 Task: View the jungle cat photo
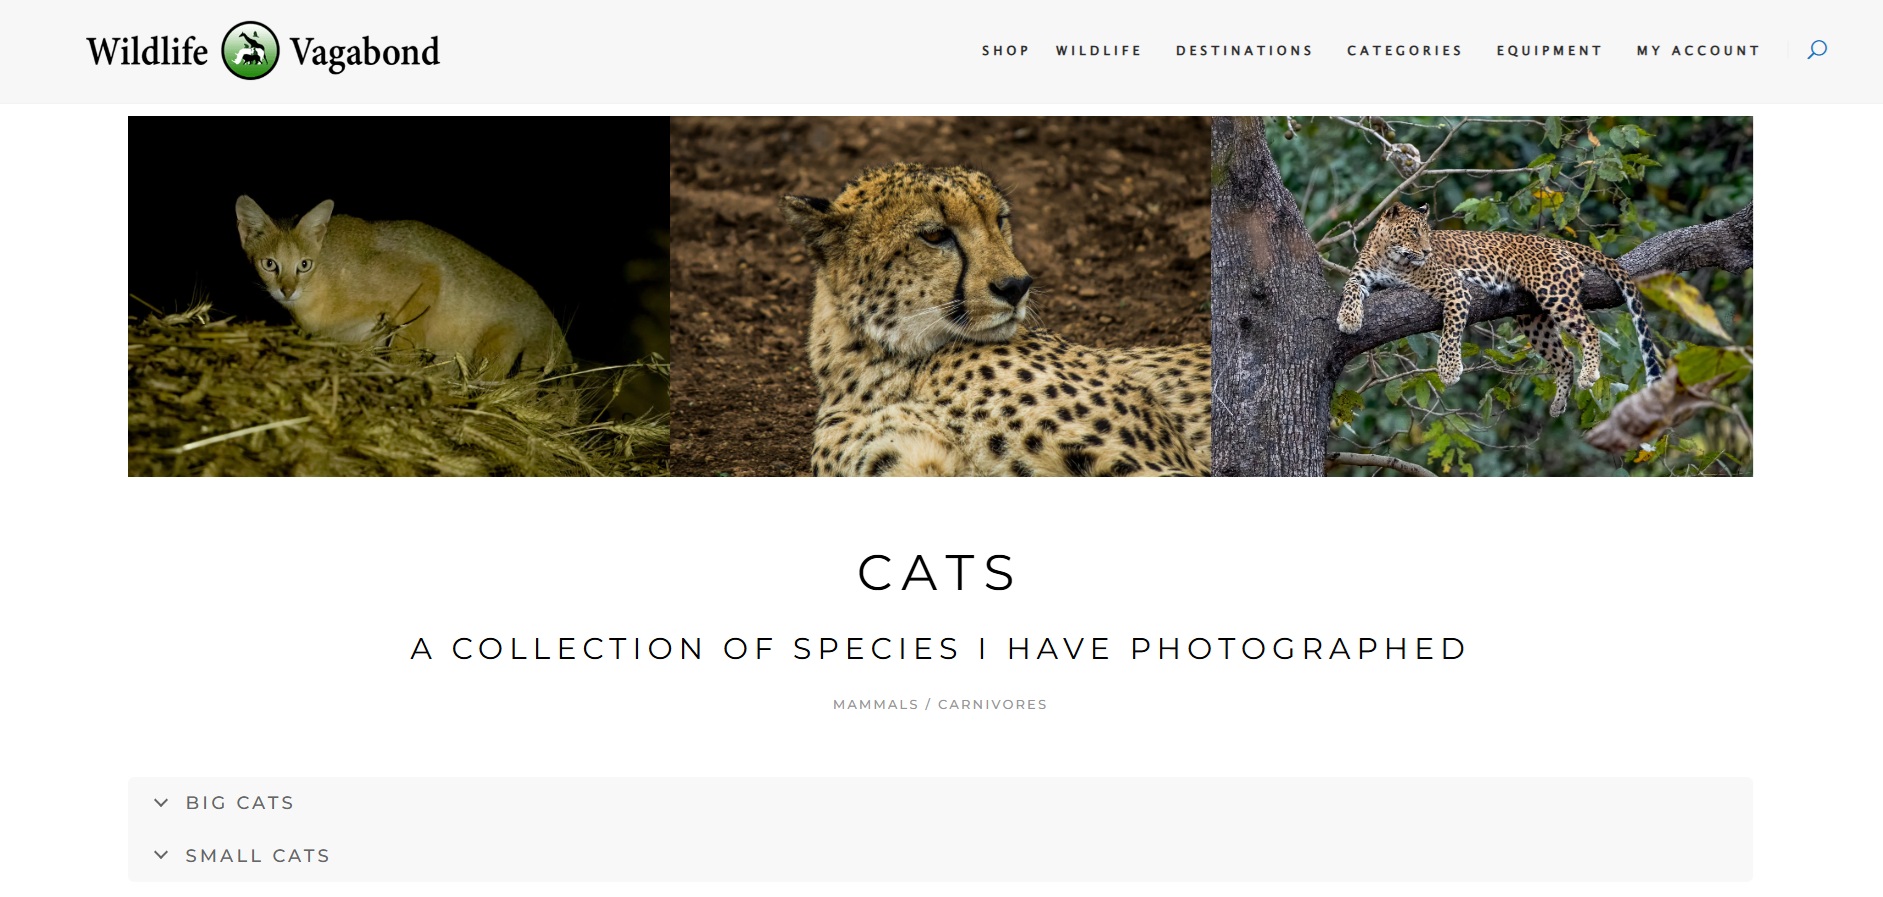pyautogui.click(x=399, y=296)
